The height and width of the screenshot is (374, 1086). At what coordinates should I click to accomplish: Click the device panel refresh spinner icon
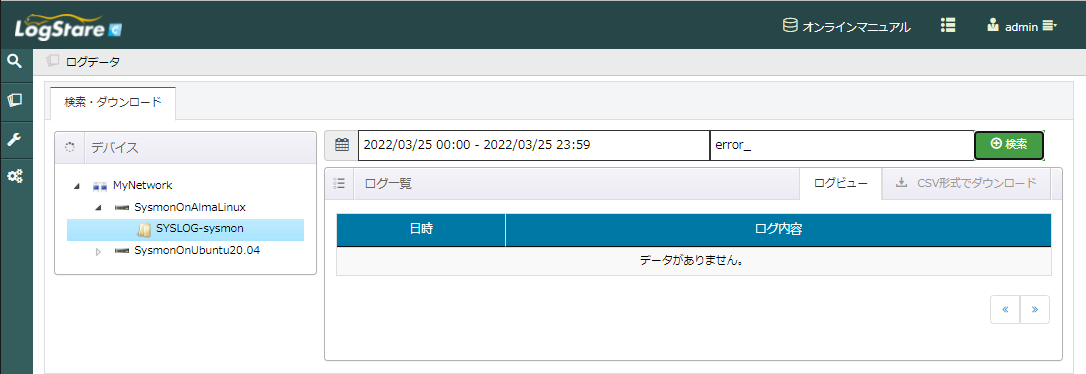point(69,147)
